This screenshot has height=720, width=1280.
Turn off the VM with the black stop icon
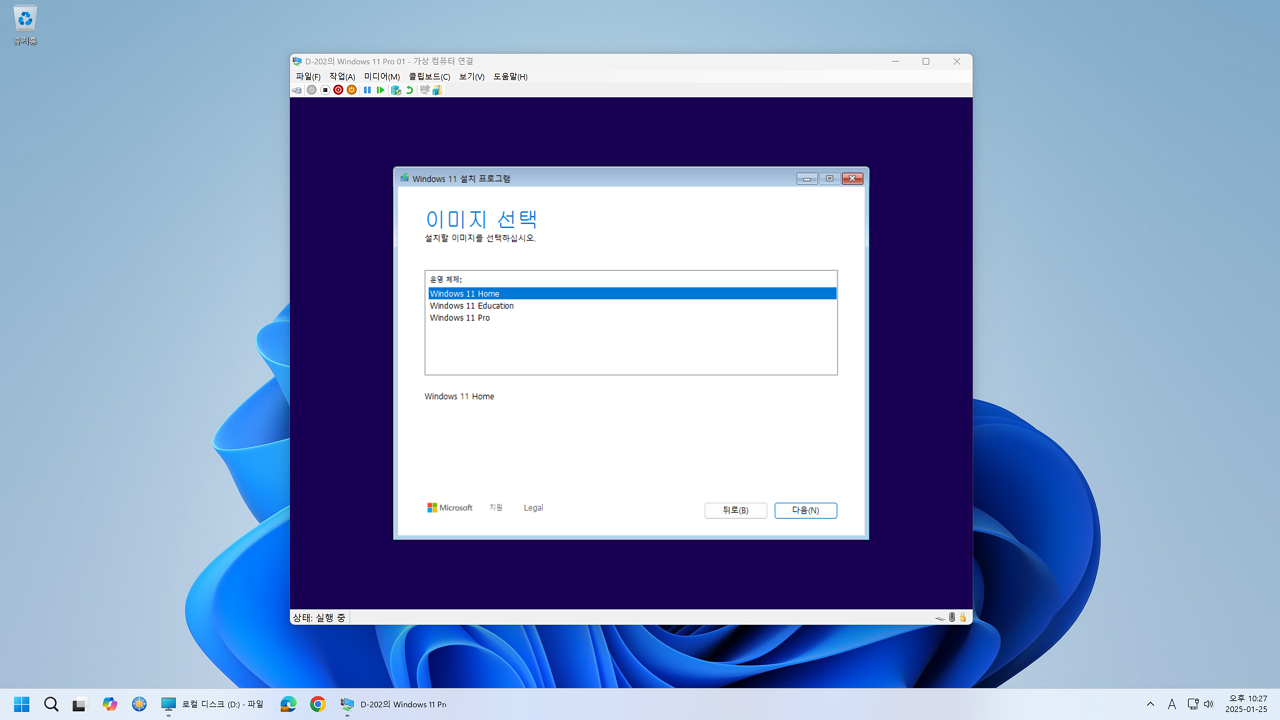click(325, 90)
